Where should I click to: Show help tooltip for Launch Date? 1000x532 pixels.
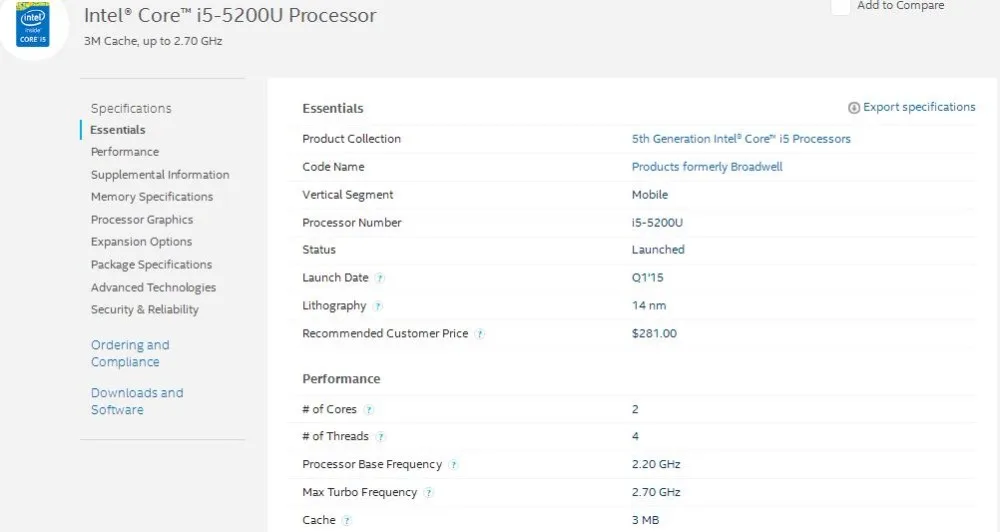[x=379, y=278]
